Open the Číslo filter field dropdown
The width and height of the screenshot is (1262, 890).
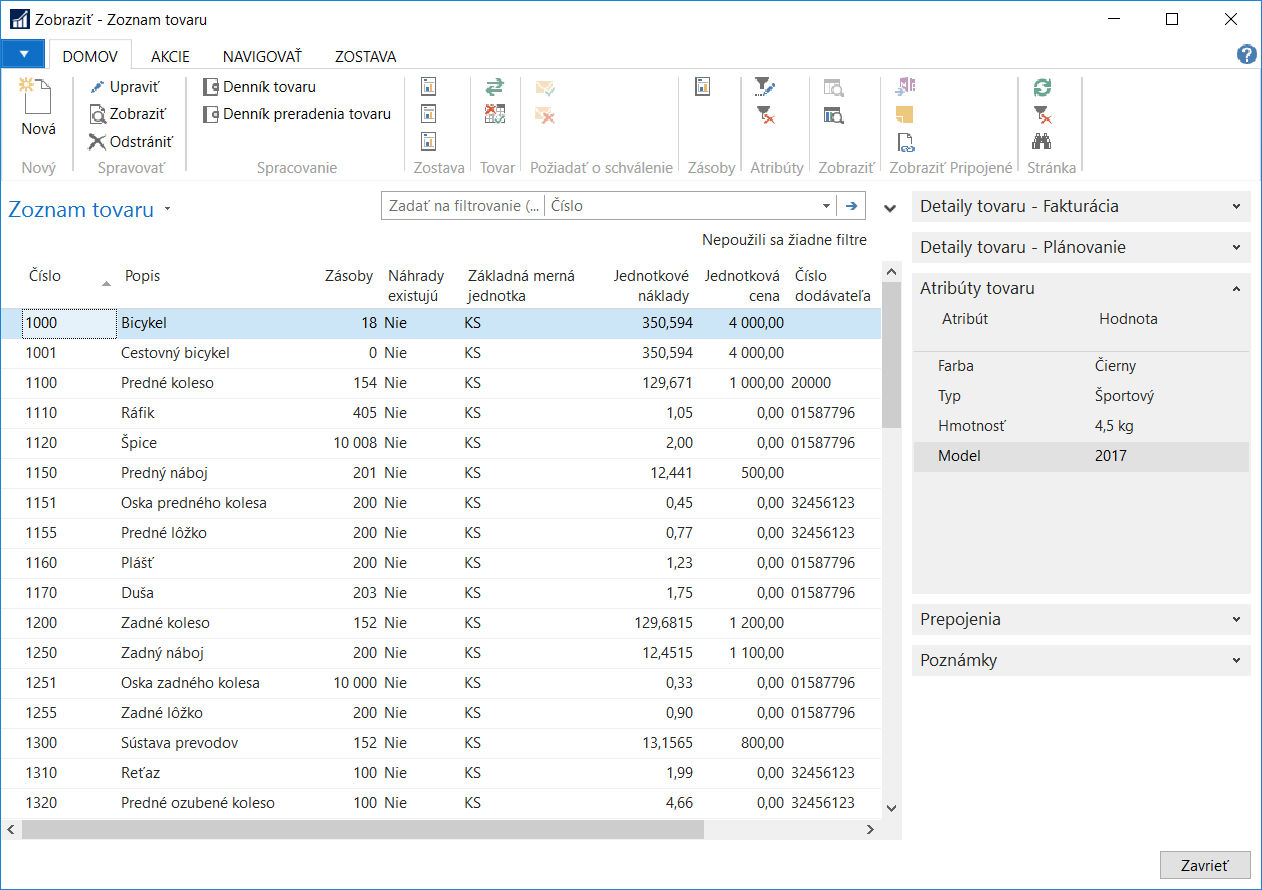pos(826,206)
